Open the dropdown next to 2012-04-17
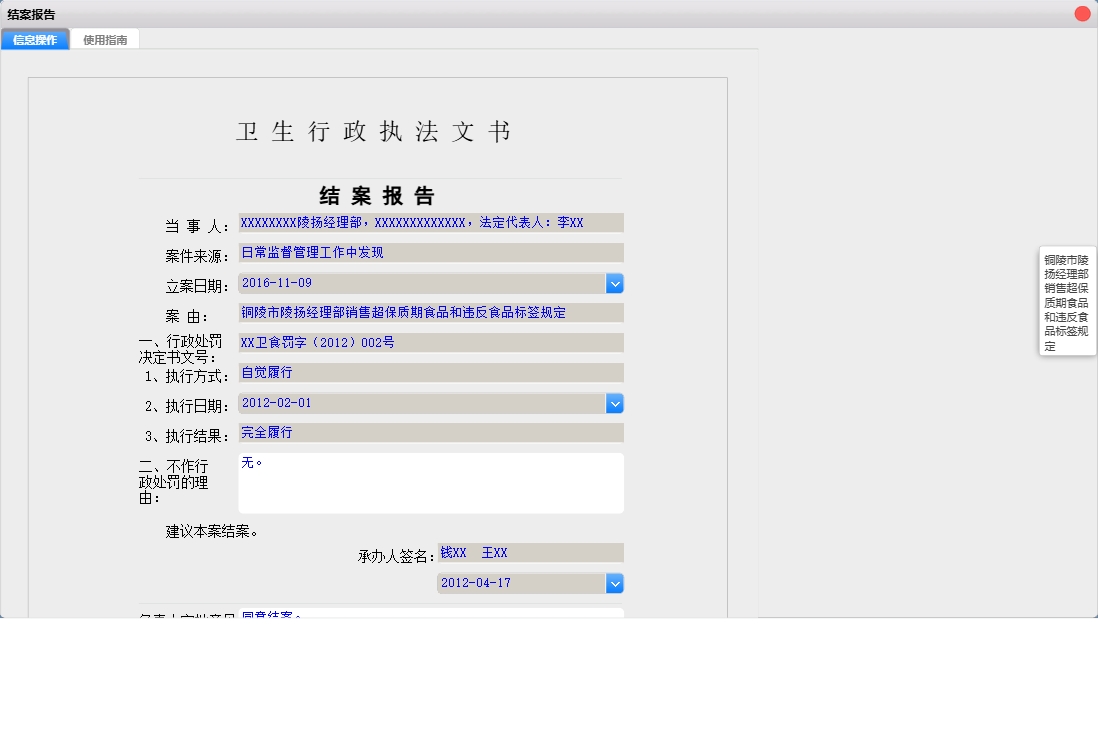 point(614,582)
